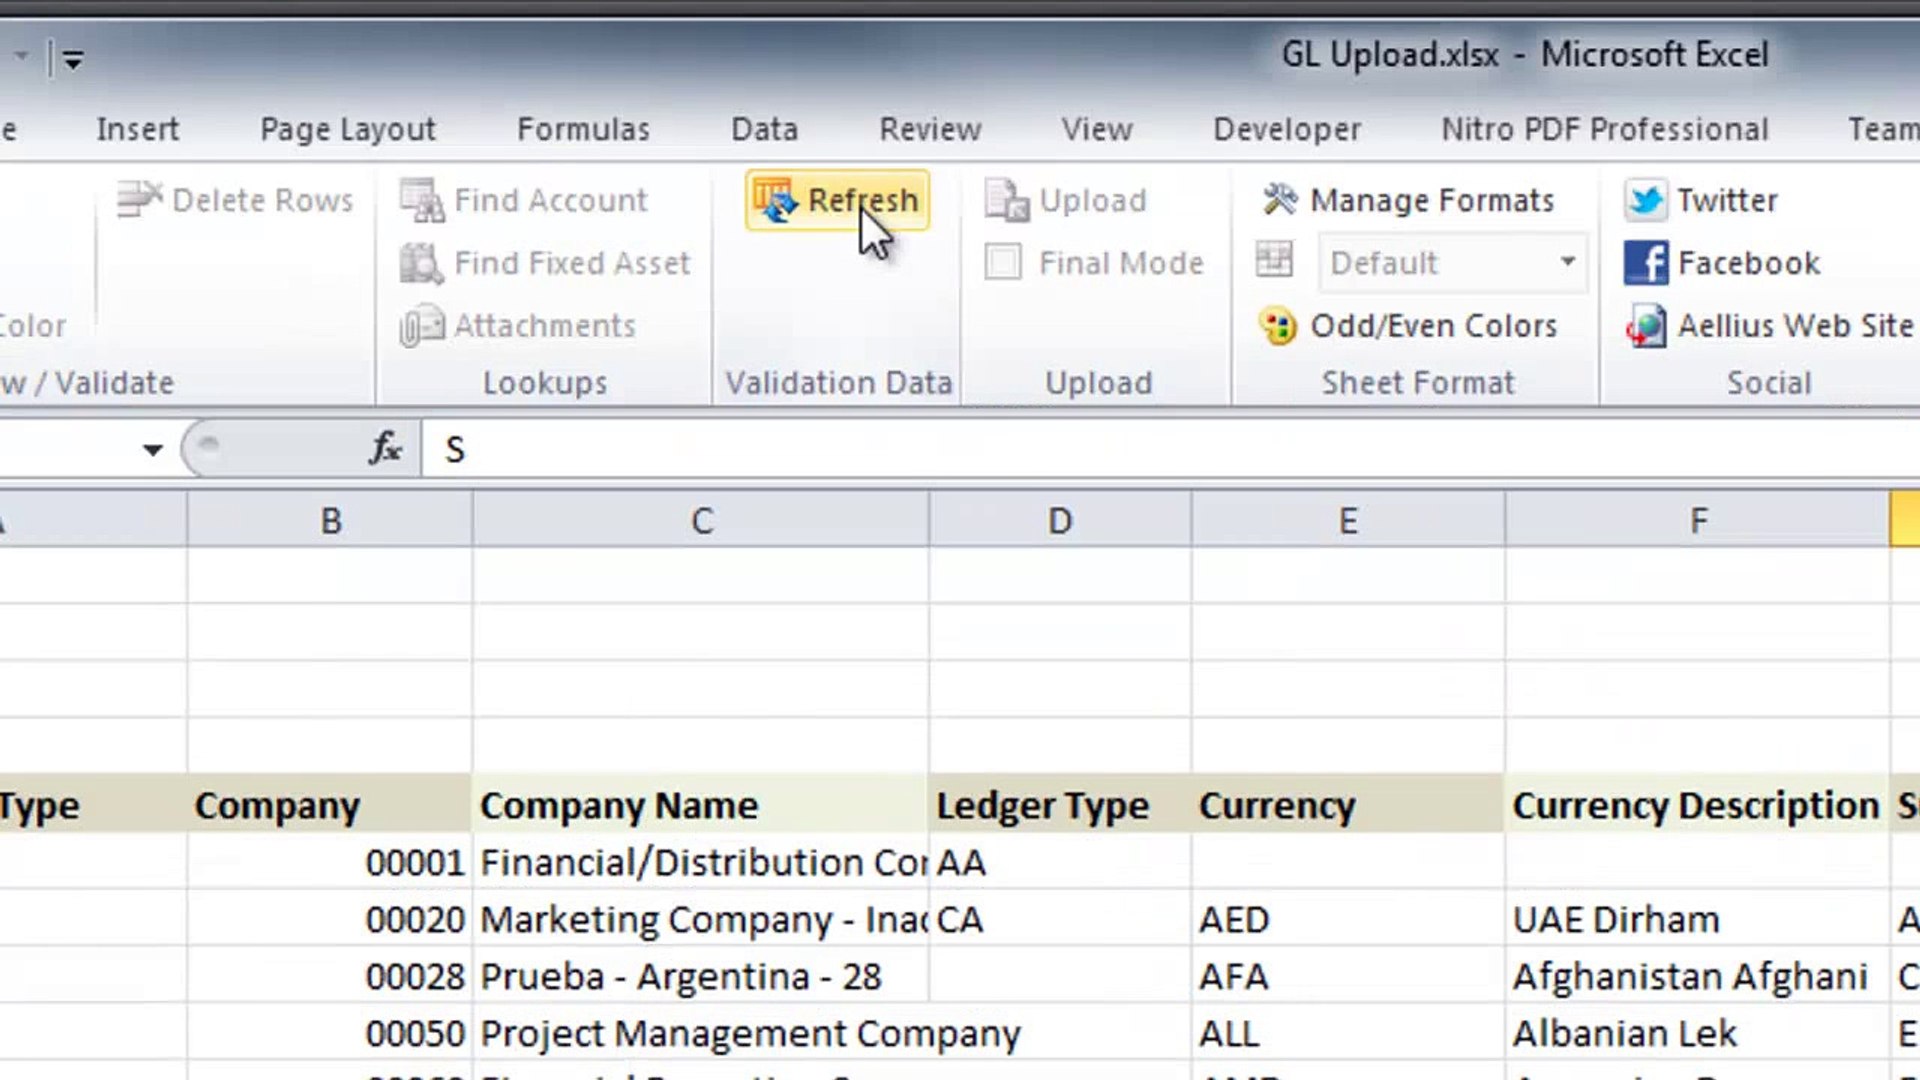Viewport: 1920px width, 1080px height.
Task: Click the Upload button text
Action: [x=1092, y=200]
